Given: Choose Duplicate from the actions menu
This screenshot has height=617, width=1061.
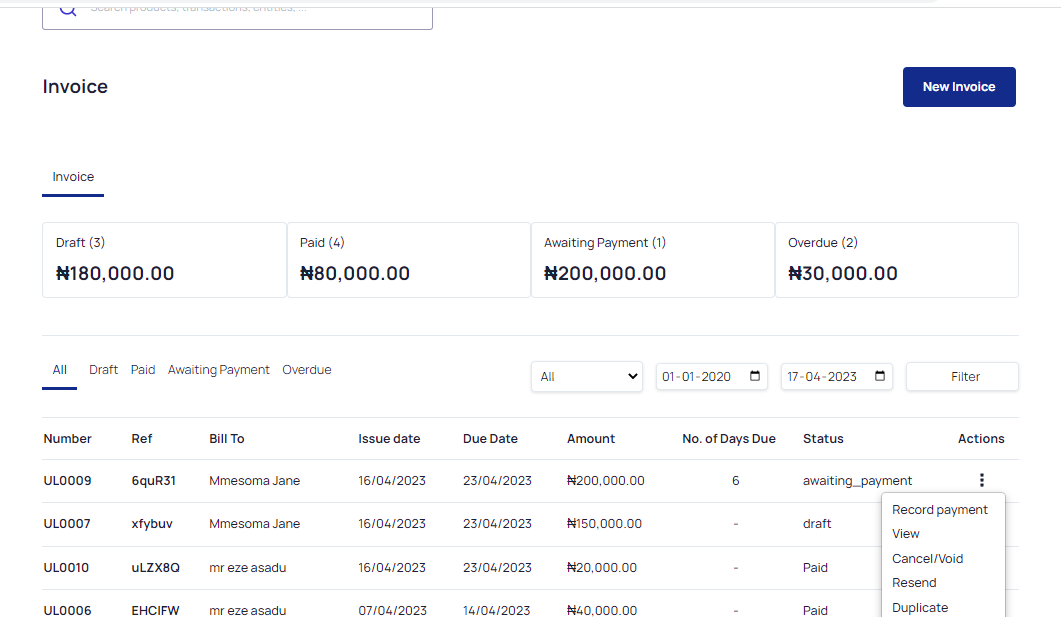Looking at the screenshot, I should (x=920, y=607).
